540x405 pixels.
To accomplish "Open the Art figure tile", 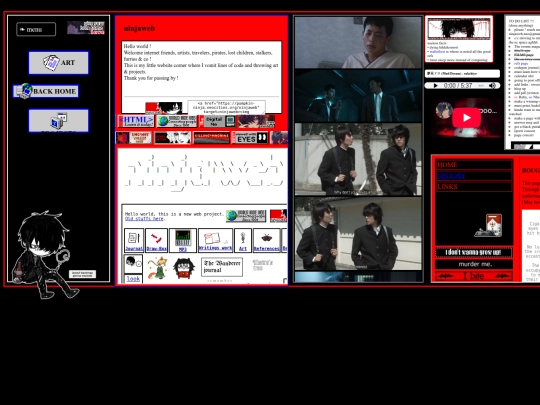I will point(243,240).
